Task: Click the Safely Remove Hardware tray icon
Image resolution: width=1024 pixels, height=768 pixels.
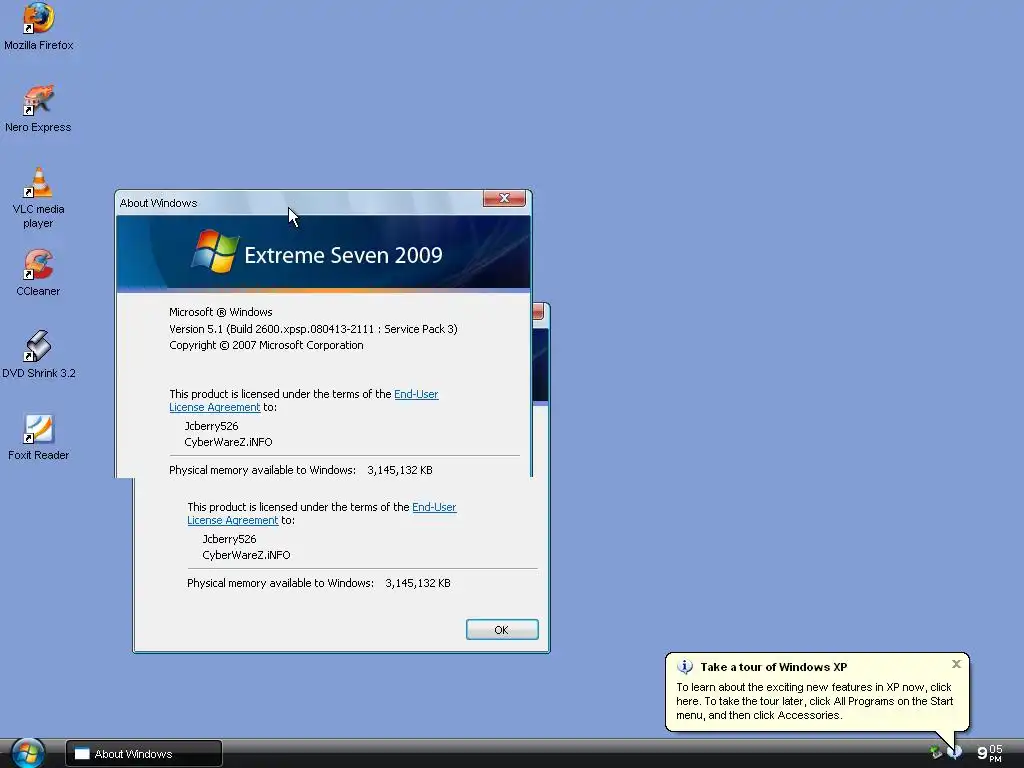Action: point(935,753)
